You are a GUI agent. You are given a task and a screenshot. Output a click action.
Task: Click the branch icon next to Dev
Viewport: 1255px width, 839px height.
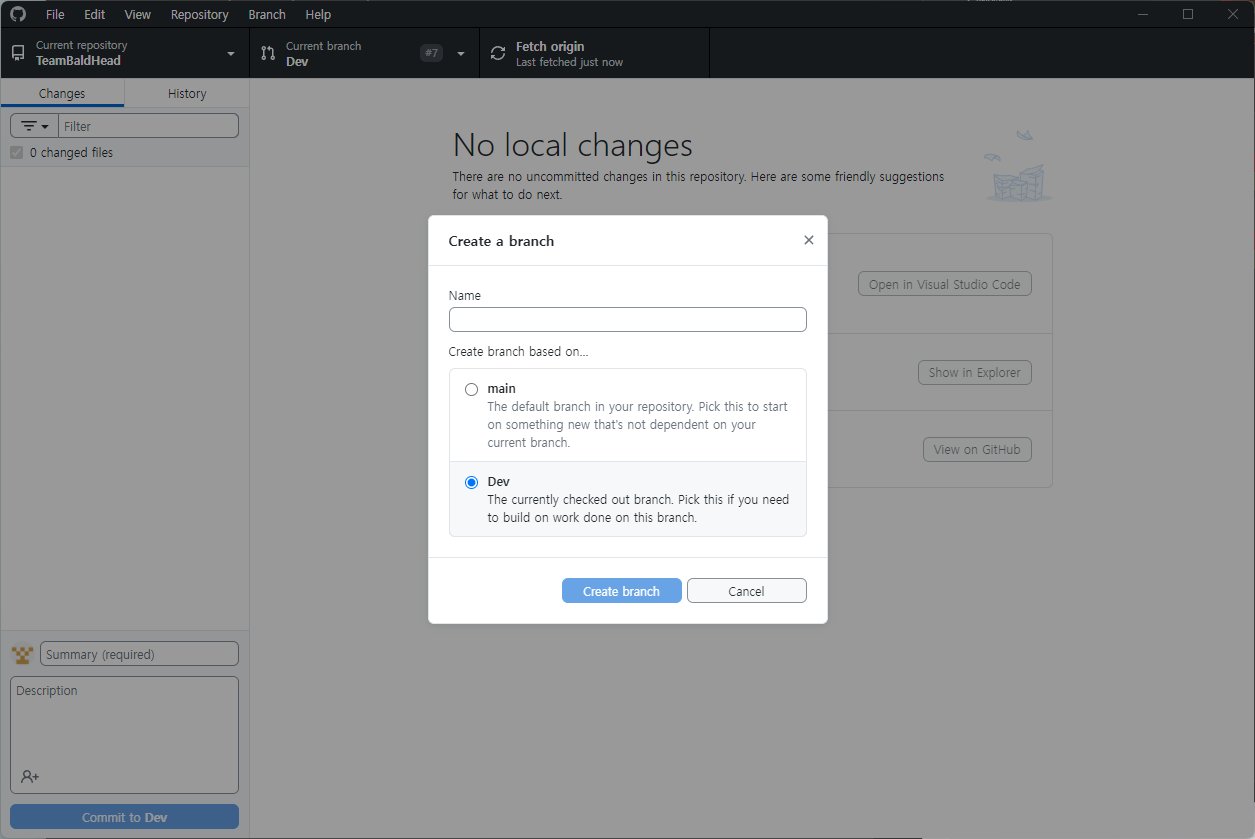click(x=268, y=53)
